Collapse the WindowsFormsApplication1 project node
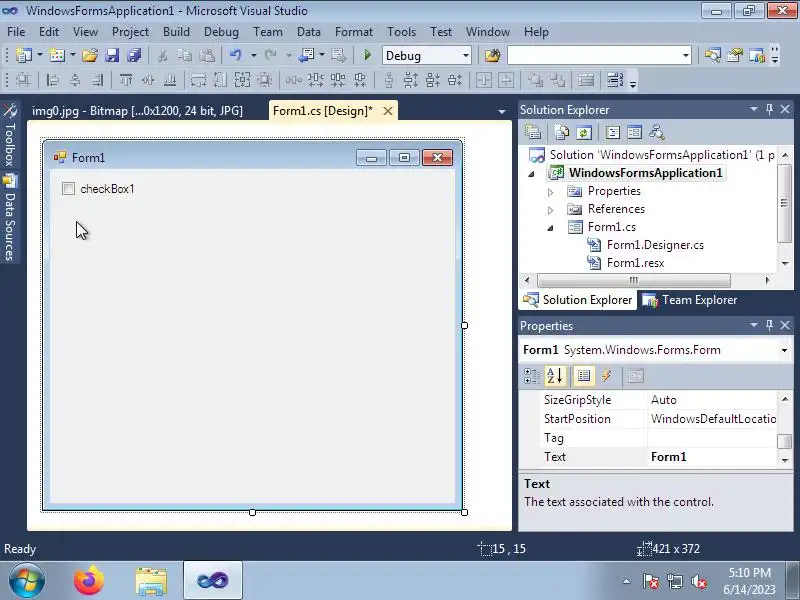This screenshot has height=600, width=800. tap(532, 174)
